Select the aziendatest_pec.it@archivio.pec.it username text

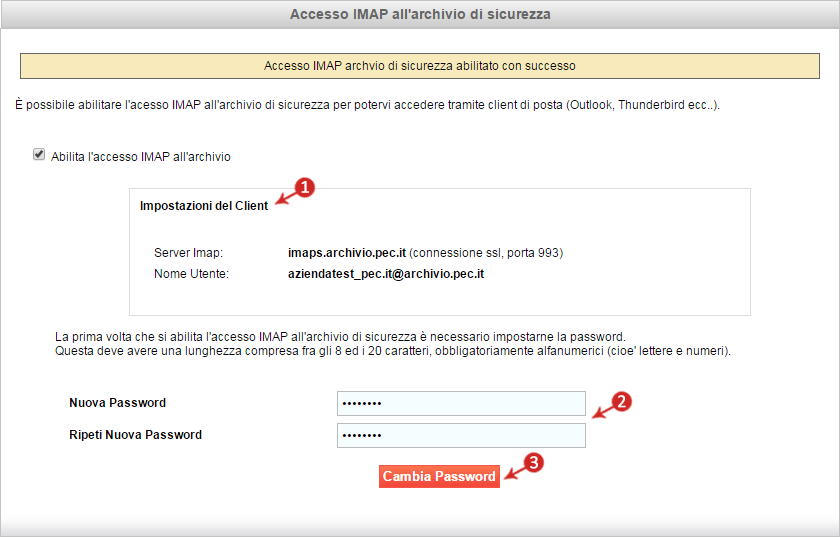(386, 274)
